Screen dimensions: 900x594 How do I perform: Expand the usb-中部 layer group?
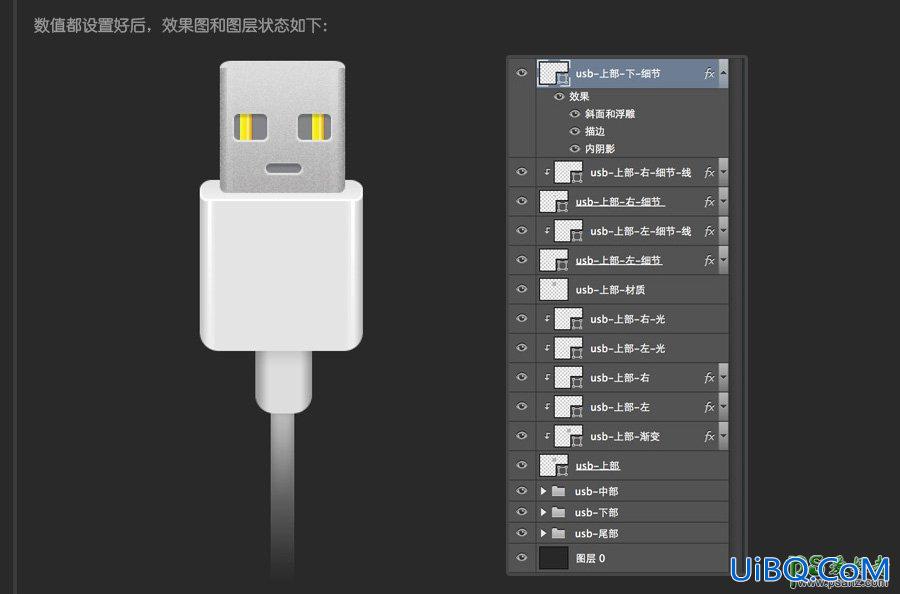(x=543, y=491)
